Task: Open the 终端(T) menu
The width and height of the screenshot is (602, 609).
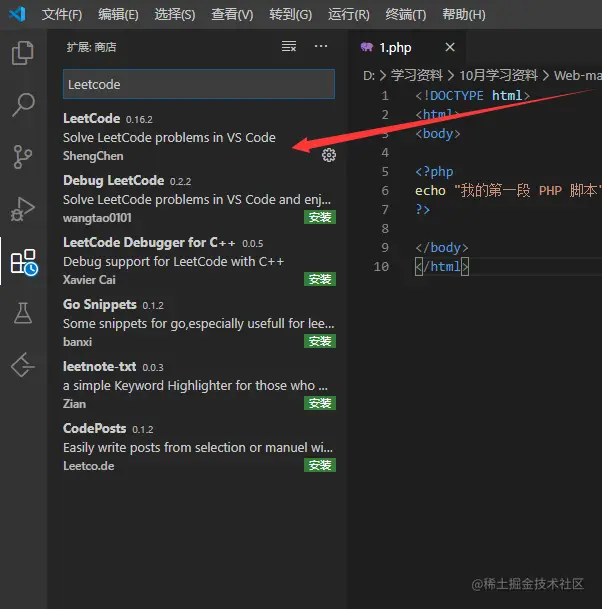Action: (405, 15)
